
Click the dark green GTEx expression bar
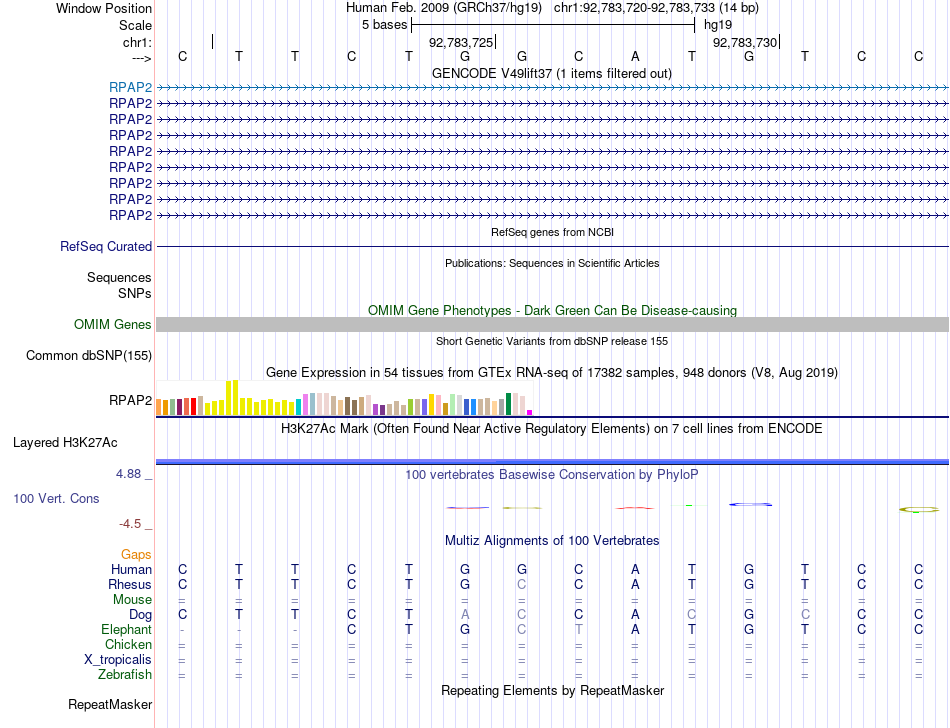509,404
